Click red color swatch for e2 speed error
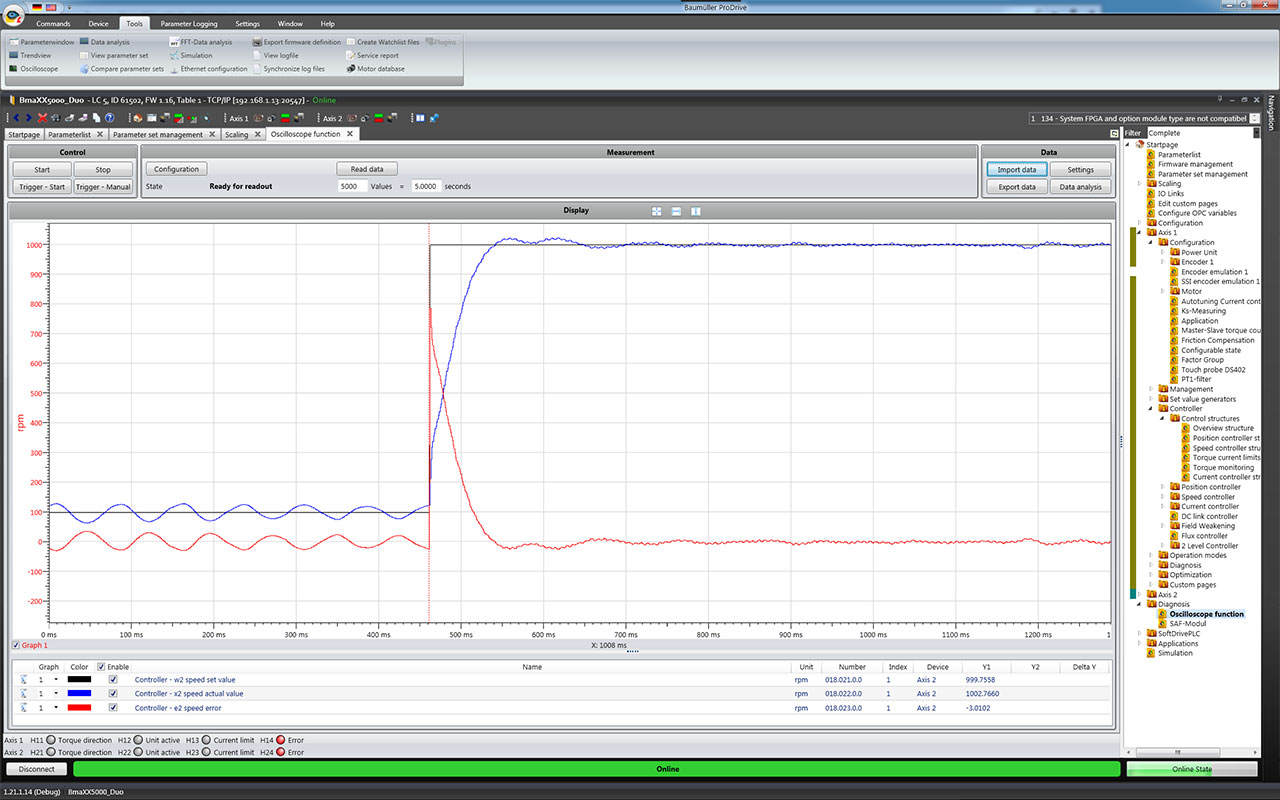This screenshot has height=800, width=1280. tap(79, 707)
